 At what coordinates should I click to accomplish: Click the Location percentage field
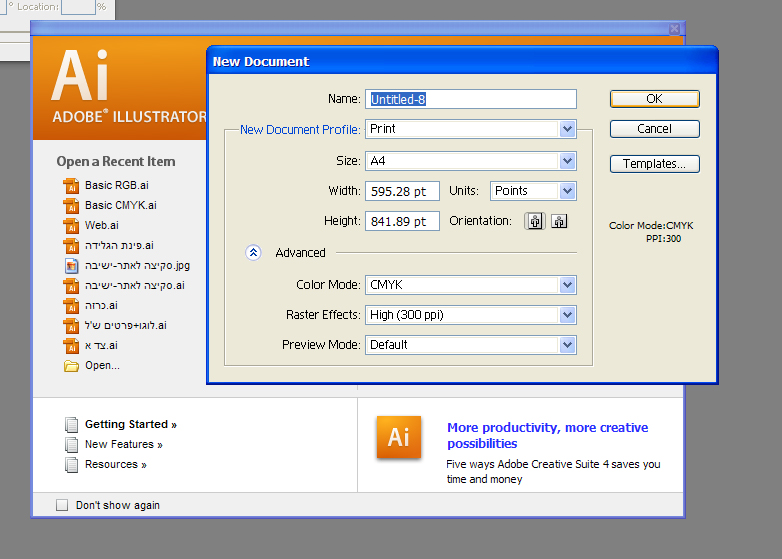click(78, 7)
